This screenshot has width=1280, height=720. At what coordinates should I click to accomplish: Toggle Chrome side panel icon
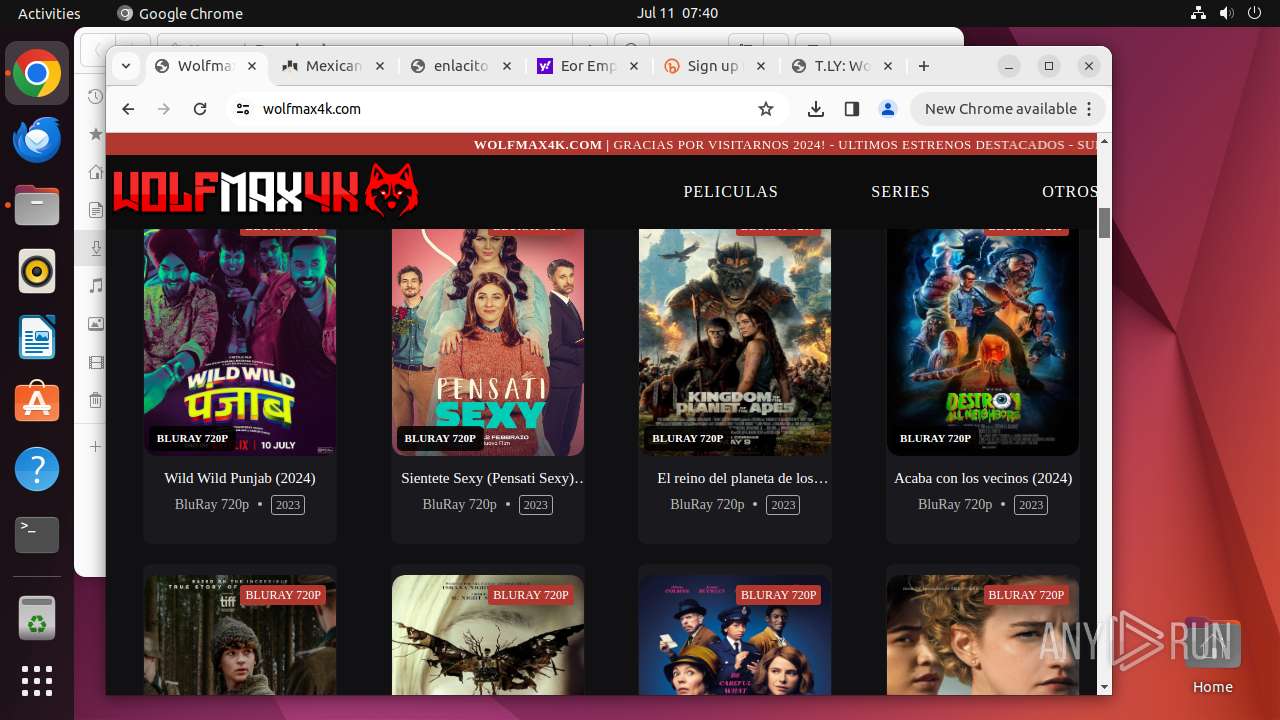click(x=852, y=109)
